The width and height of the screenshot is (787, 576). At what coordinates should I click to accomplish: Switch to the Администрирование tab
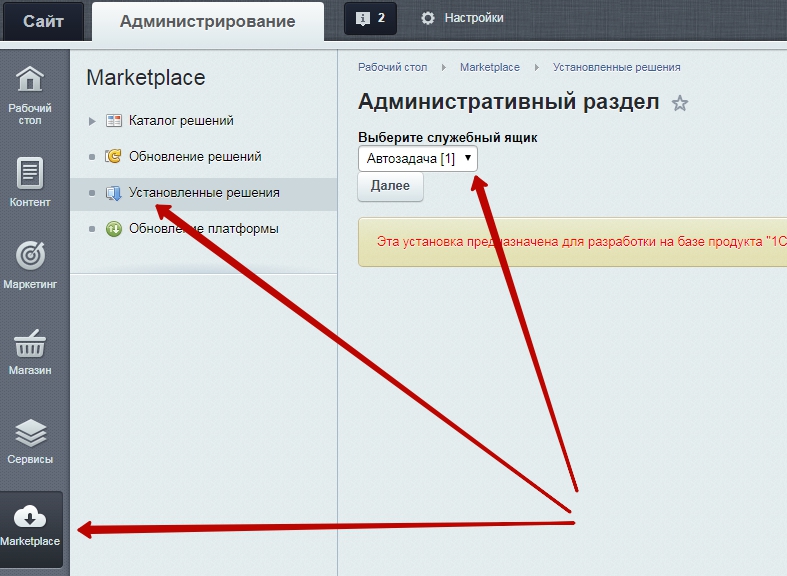tap(207, 21)
